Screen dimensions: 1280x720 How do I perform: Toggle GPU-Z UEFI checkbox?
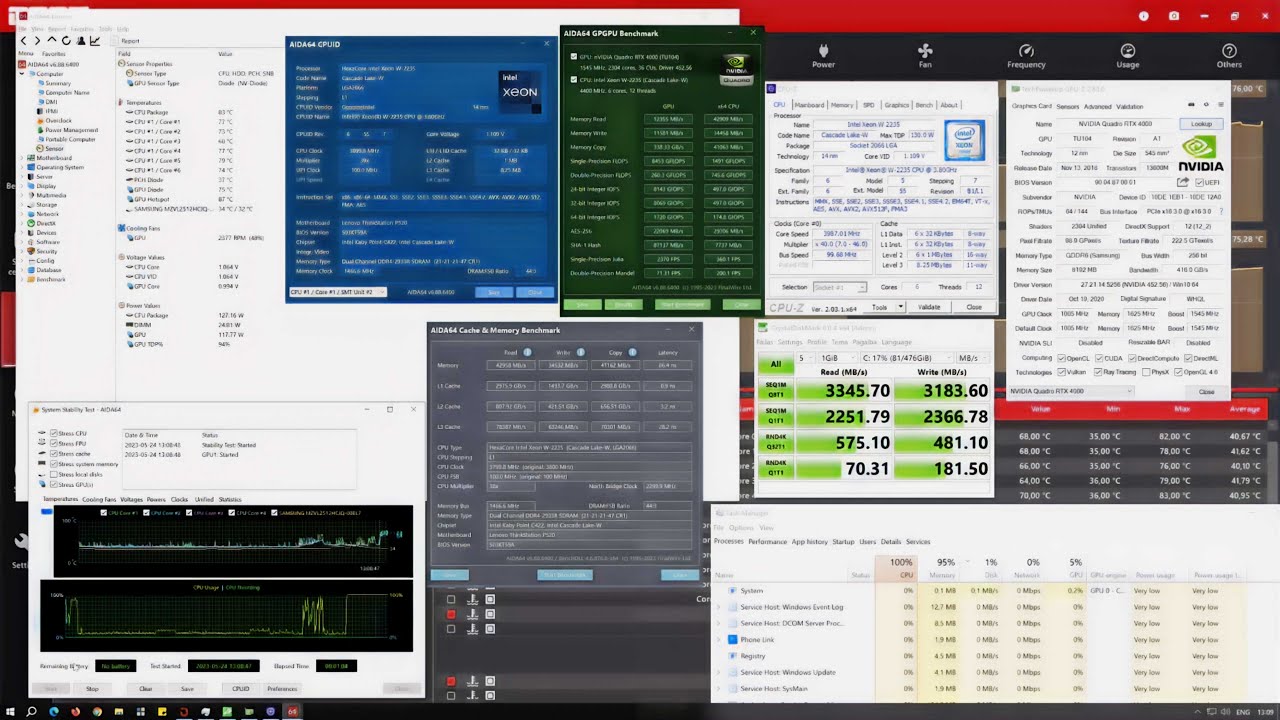point(1199,182)
